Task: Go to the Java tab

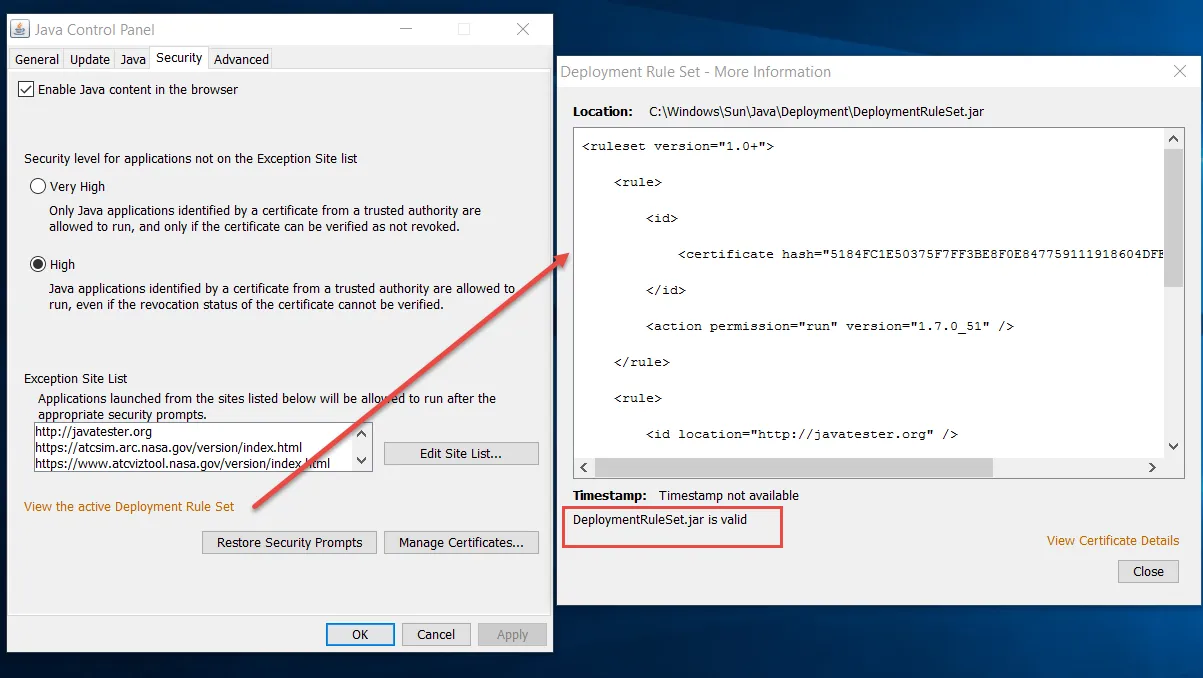Action: (x=133, y=59)
